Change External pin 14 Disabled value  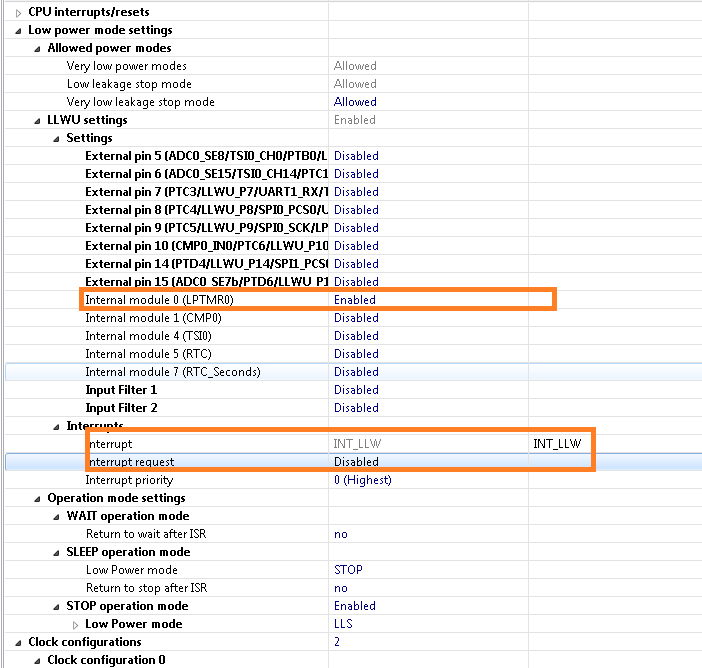(356, 264)
